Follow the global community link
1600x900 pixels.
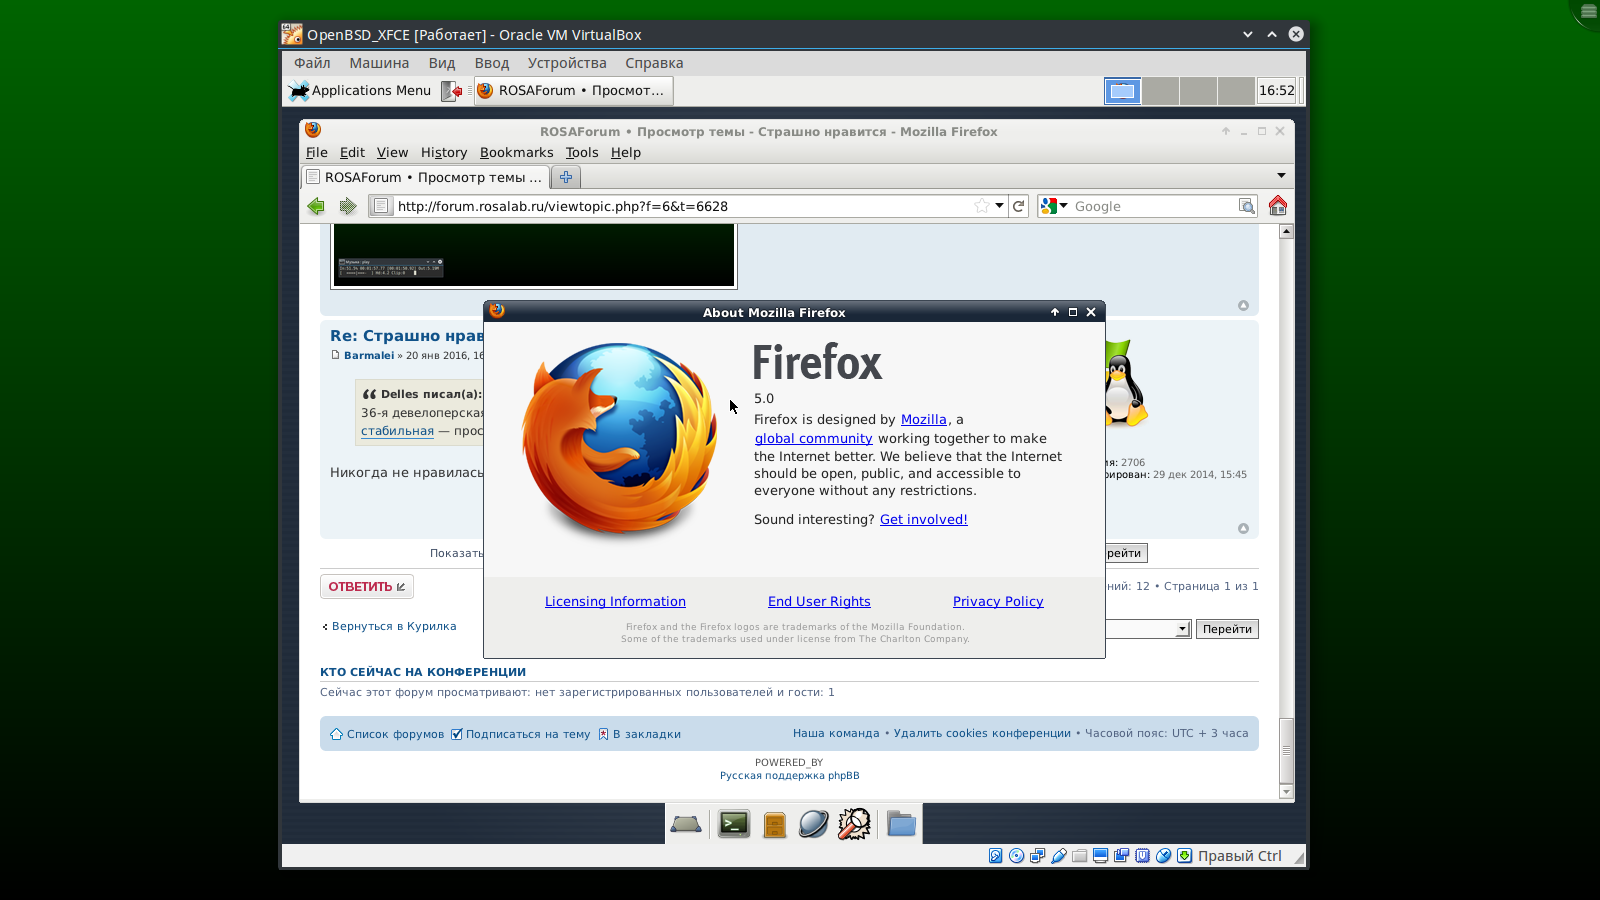coord(814,439)
